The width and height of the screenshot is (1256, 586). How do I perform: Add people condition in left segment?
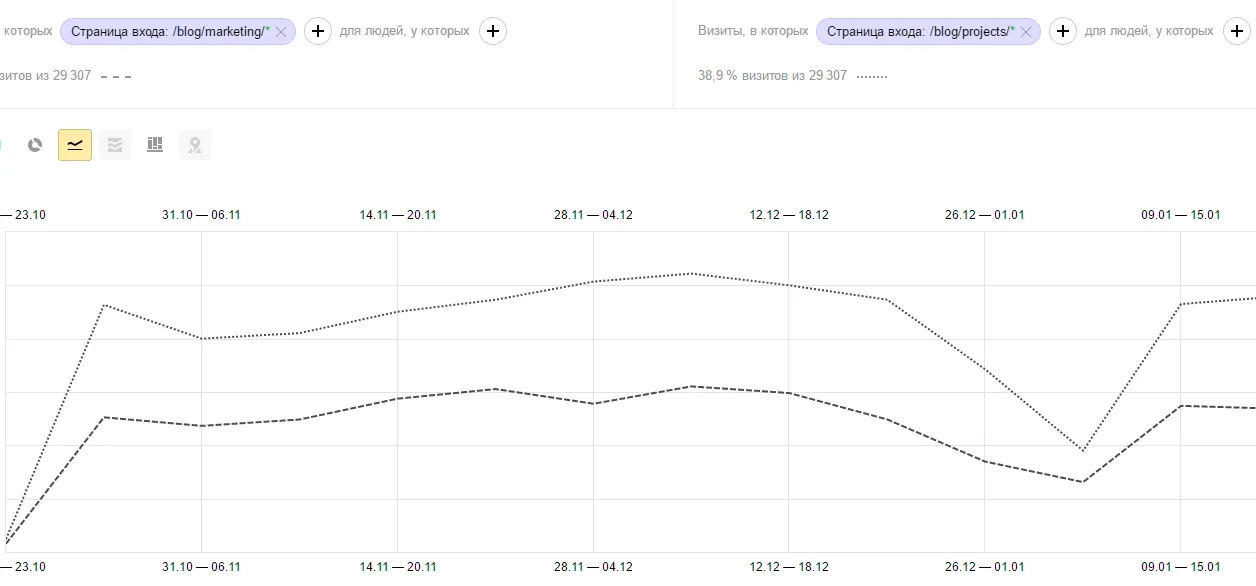point(492,31)
